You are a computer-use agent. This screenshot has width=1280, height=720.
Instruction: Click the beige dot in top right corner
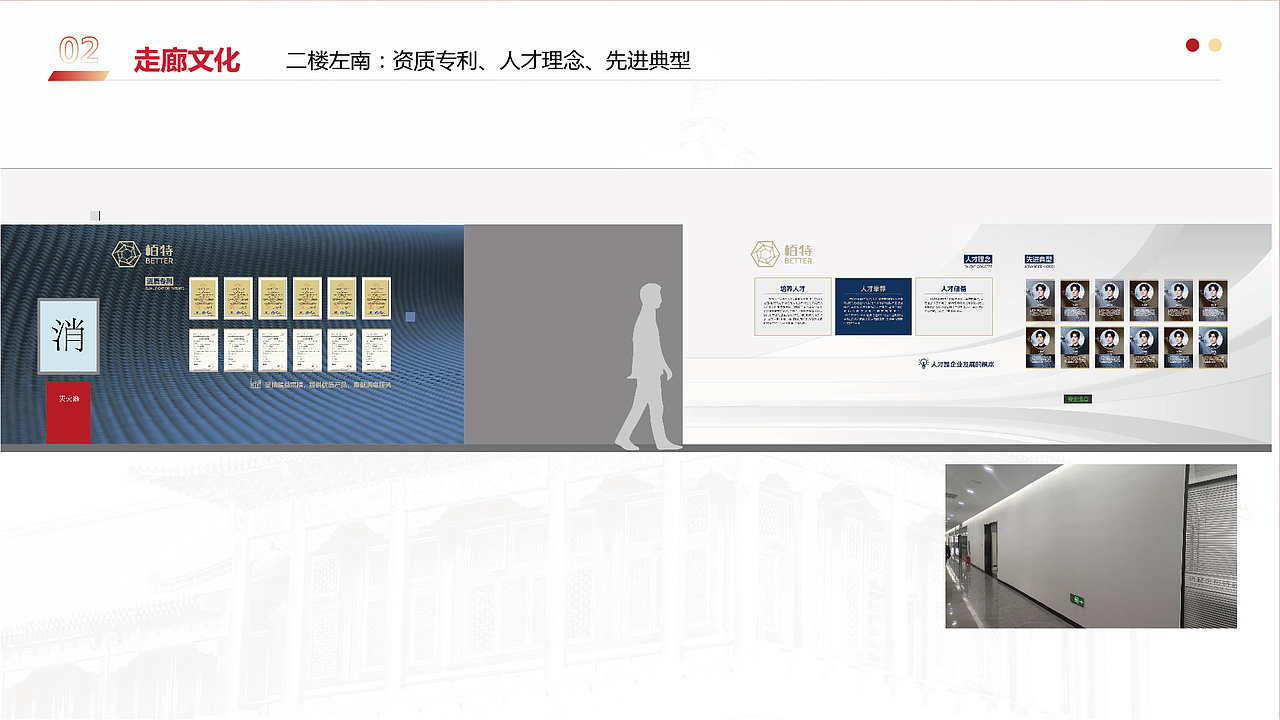(x=1214, y=45)
